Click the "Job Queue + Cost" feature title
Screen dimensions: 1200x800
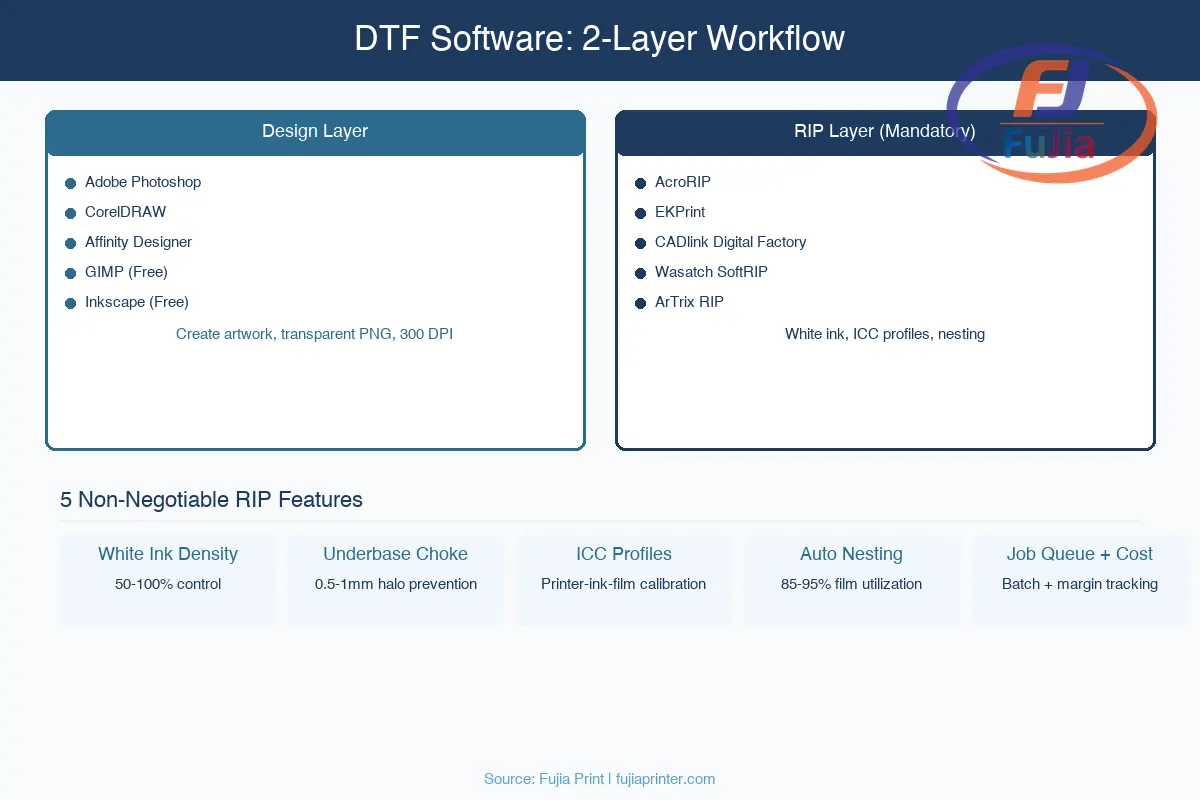(x=1080, y=554)
